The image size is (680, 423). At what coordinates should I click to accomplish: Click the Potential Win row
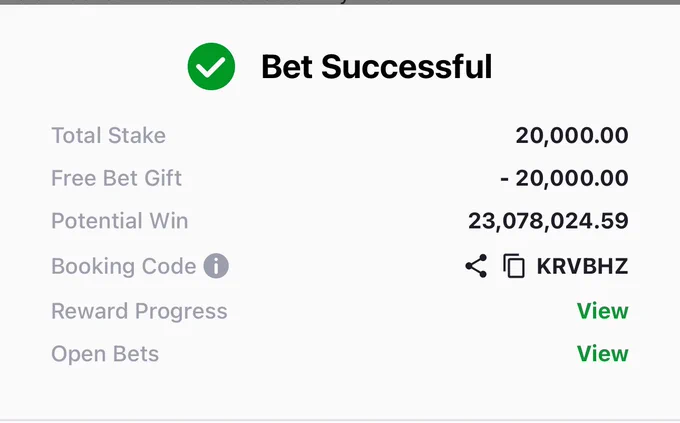(340, 221)
